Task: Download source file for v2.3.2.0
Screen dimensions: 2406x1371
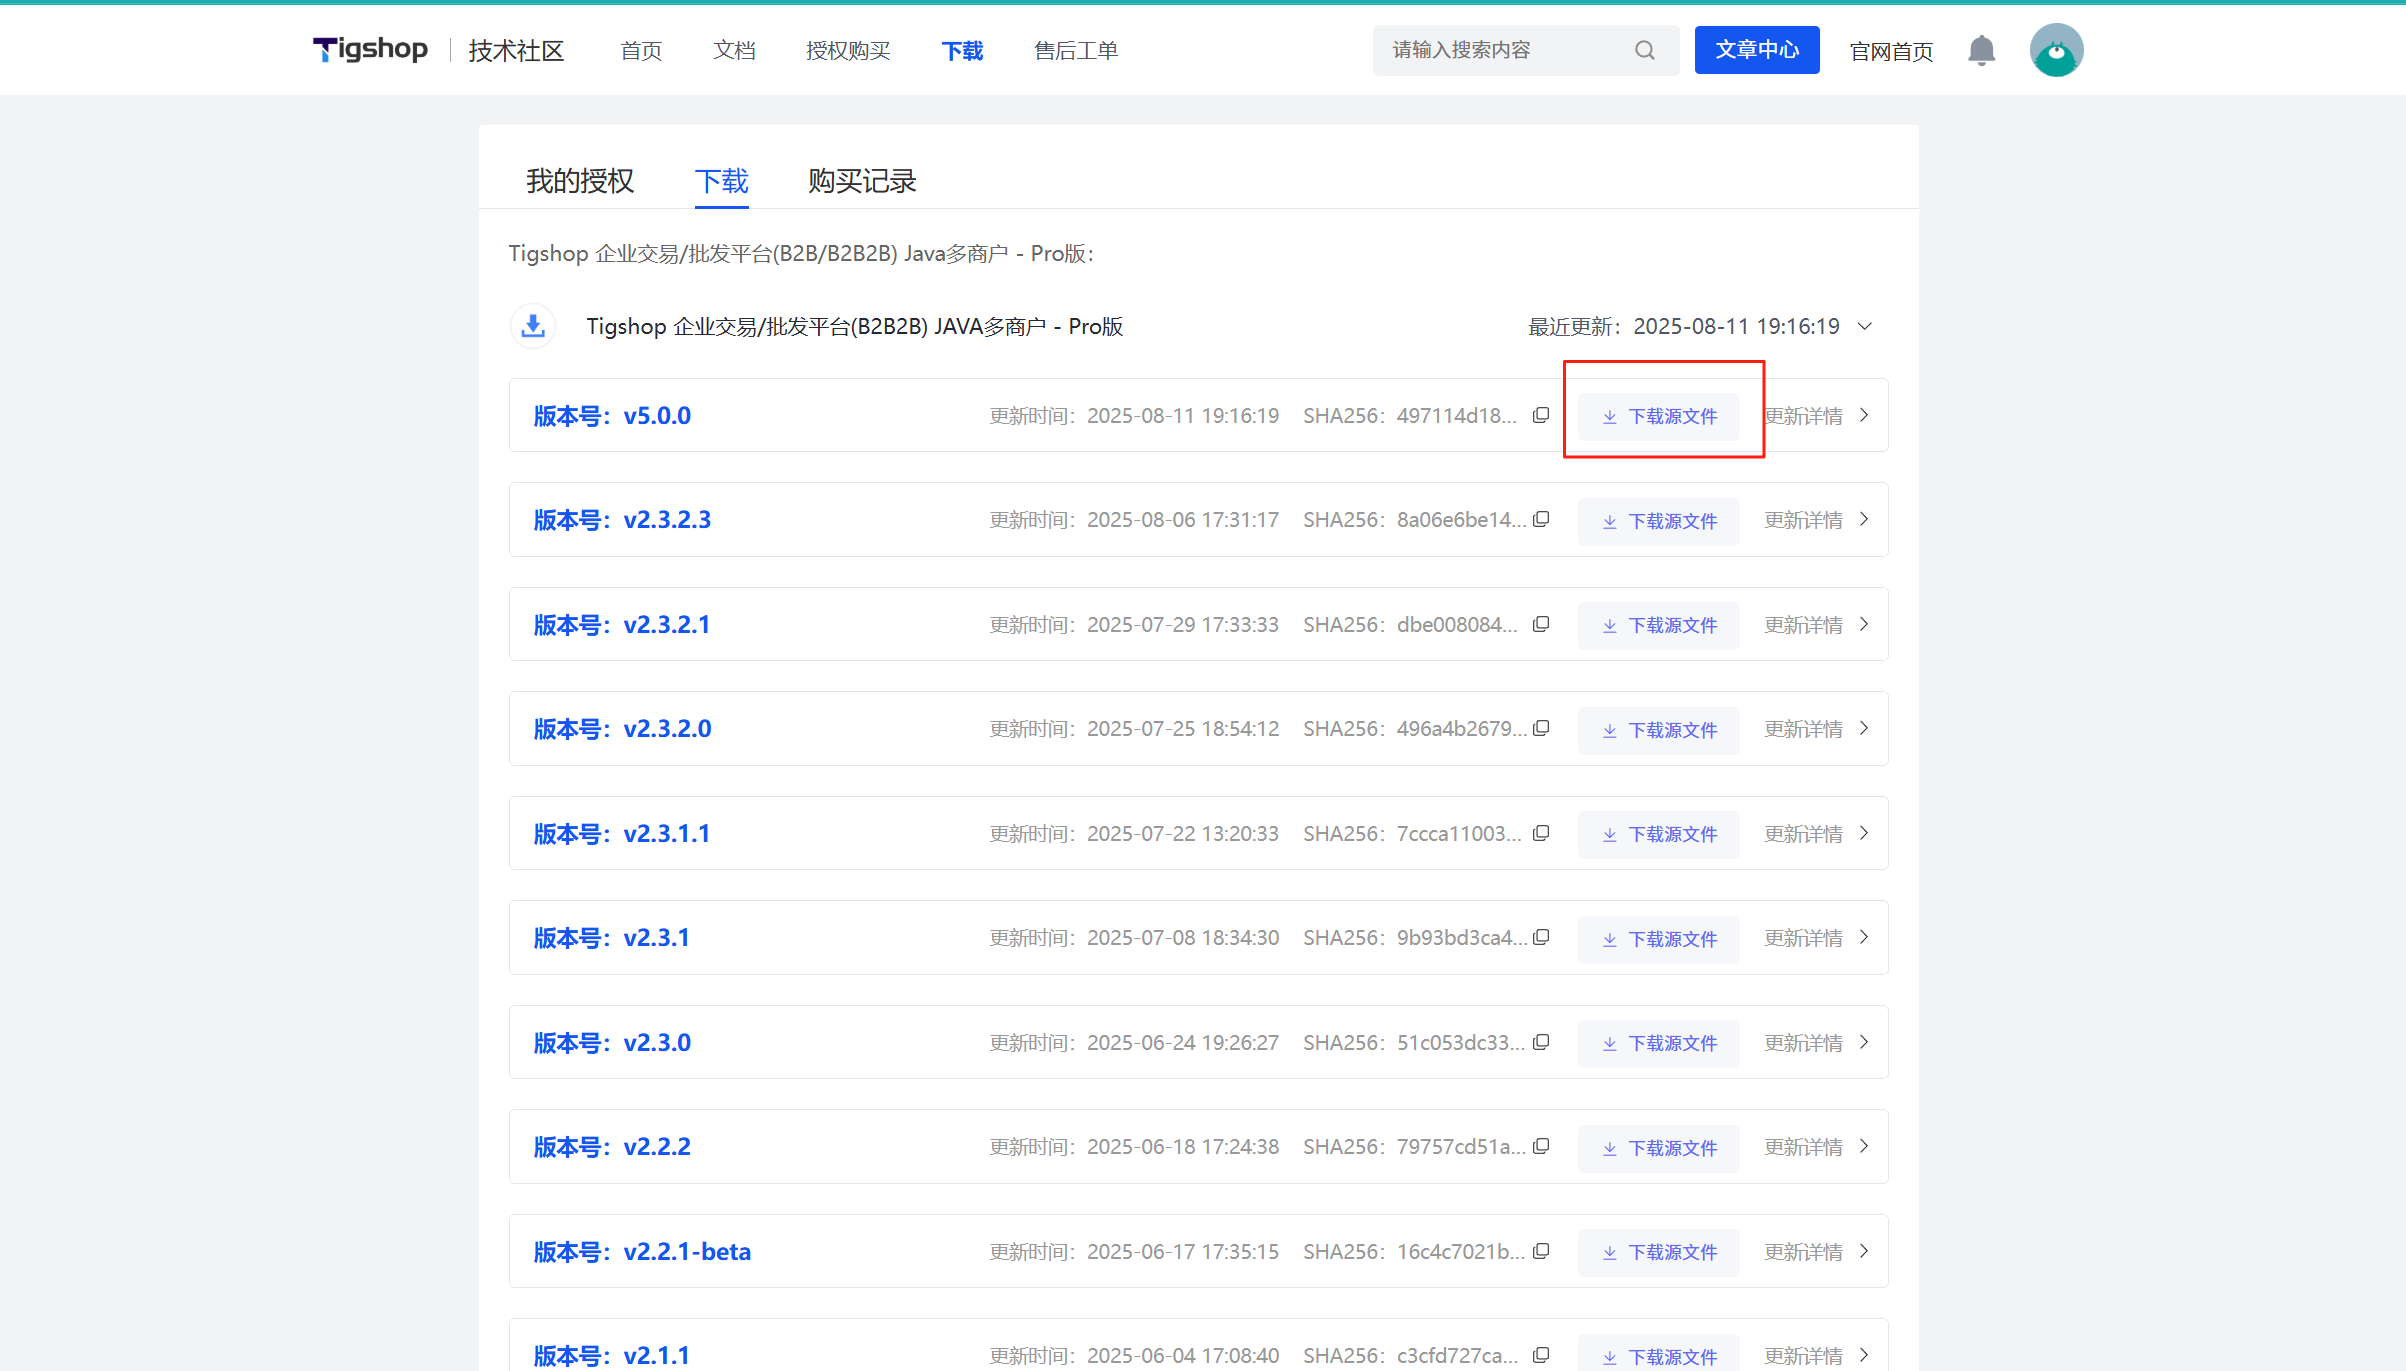Action: click(1658, 730)
